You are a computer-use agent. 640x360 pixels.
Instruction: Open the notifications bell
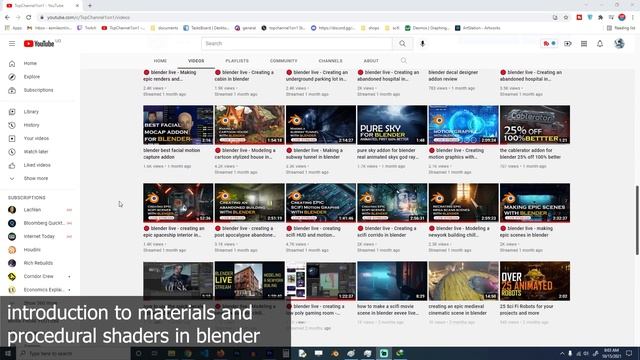(x=600, y=44)
